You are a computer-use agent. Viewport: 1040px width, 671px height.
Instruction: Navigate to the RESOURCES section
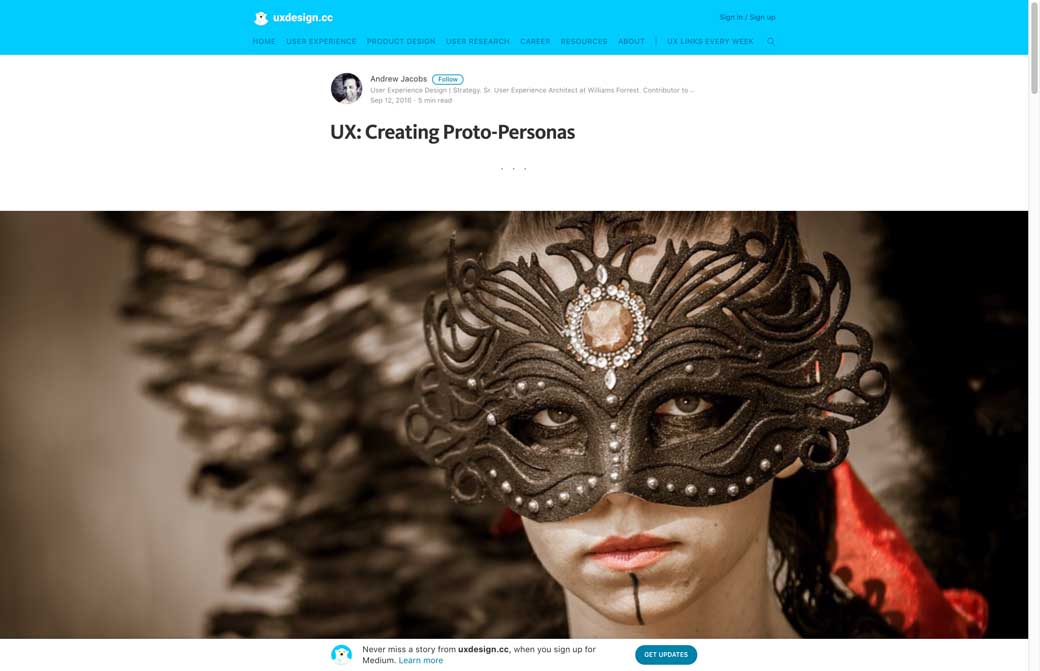pos(584,41)
